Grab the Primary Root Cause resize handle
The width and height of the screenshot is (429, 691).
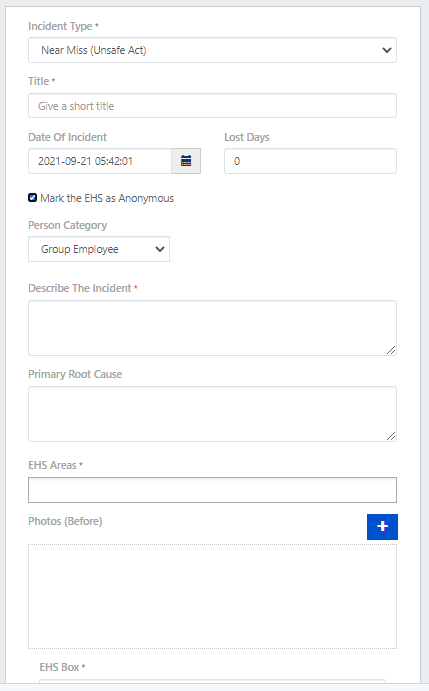(x=391, y=436)
